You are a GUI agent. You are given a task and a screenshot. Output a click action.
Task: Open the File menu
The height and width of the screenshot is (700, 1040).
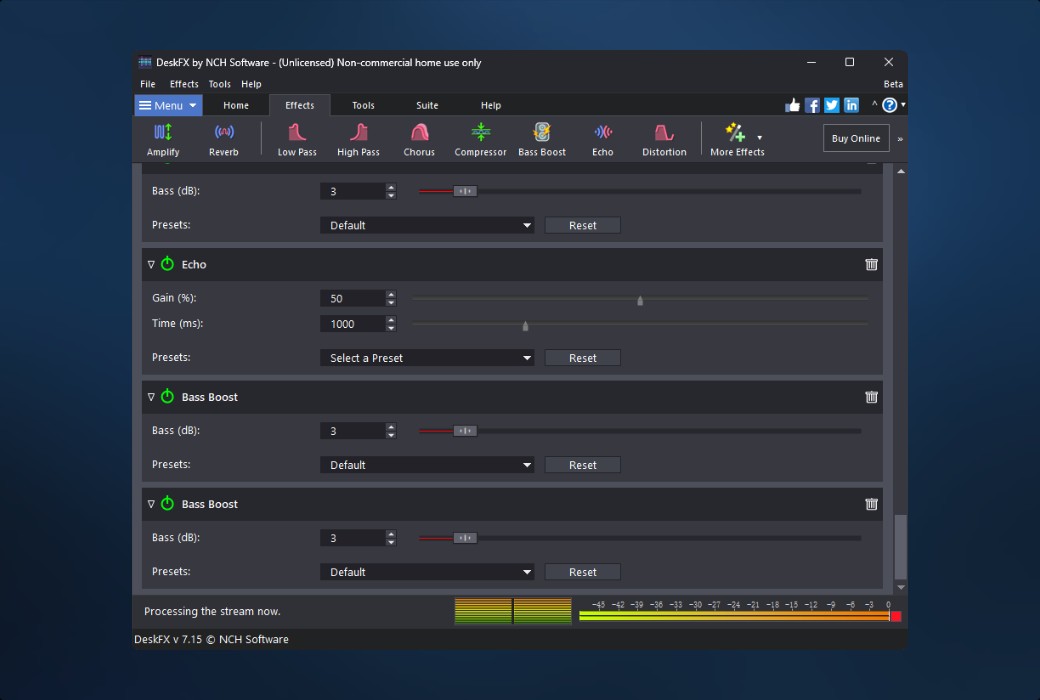click(x=148, y=84)
